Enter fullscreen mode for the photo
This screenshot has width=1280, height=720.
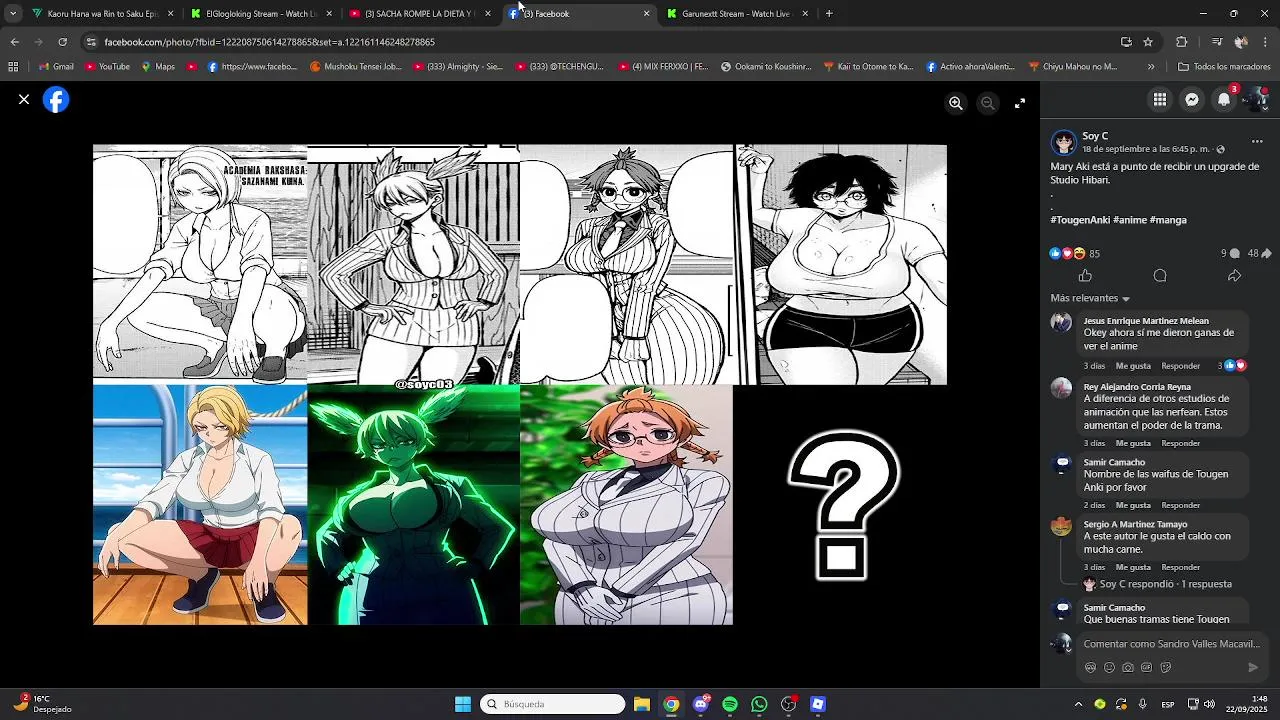1020,103
